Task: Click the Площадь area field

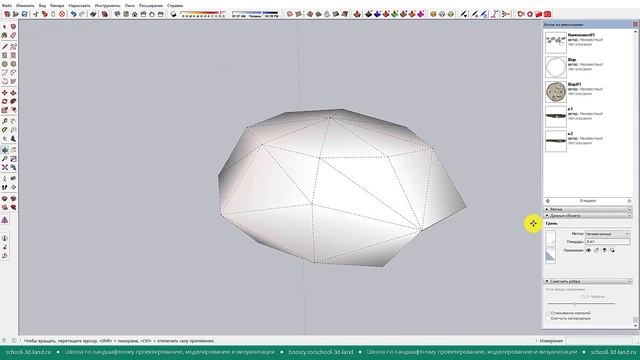Action: click(608, 242)
